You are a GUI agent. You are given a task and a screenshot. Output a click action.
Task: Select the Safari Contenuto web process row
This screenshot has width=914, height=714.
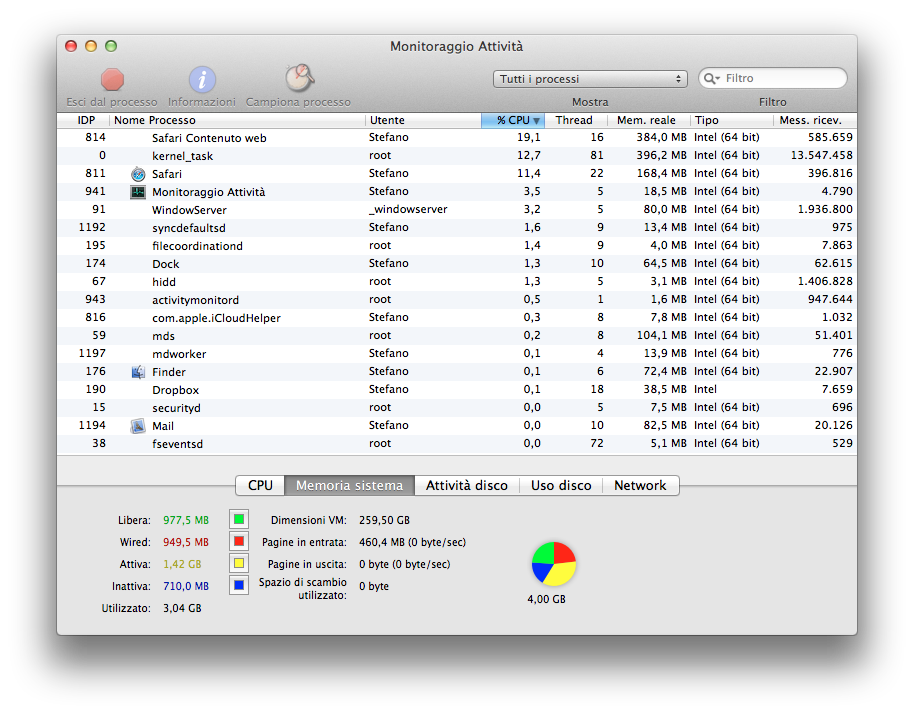point(456,138)
